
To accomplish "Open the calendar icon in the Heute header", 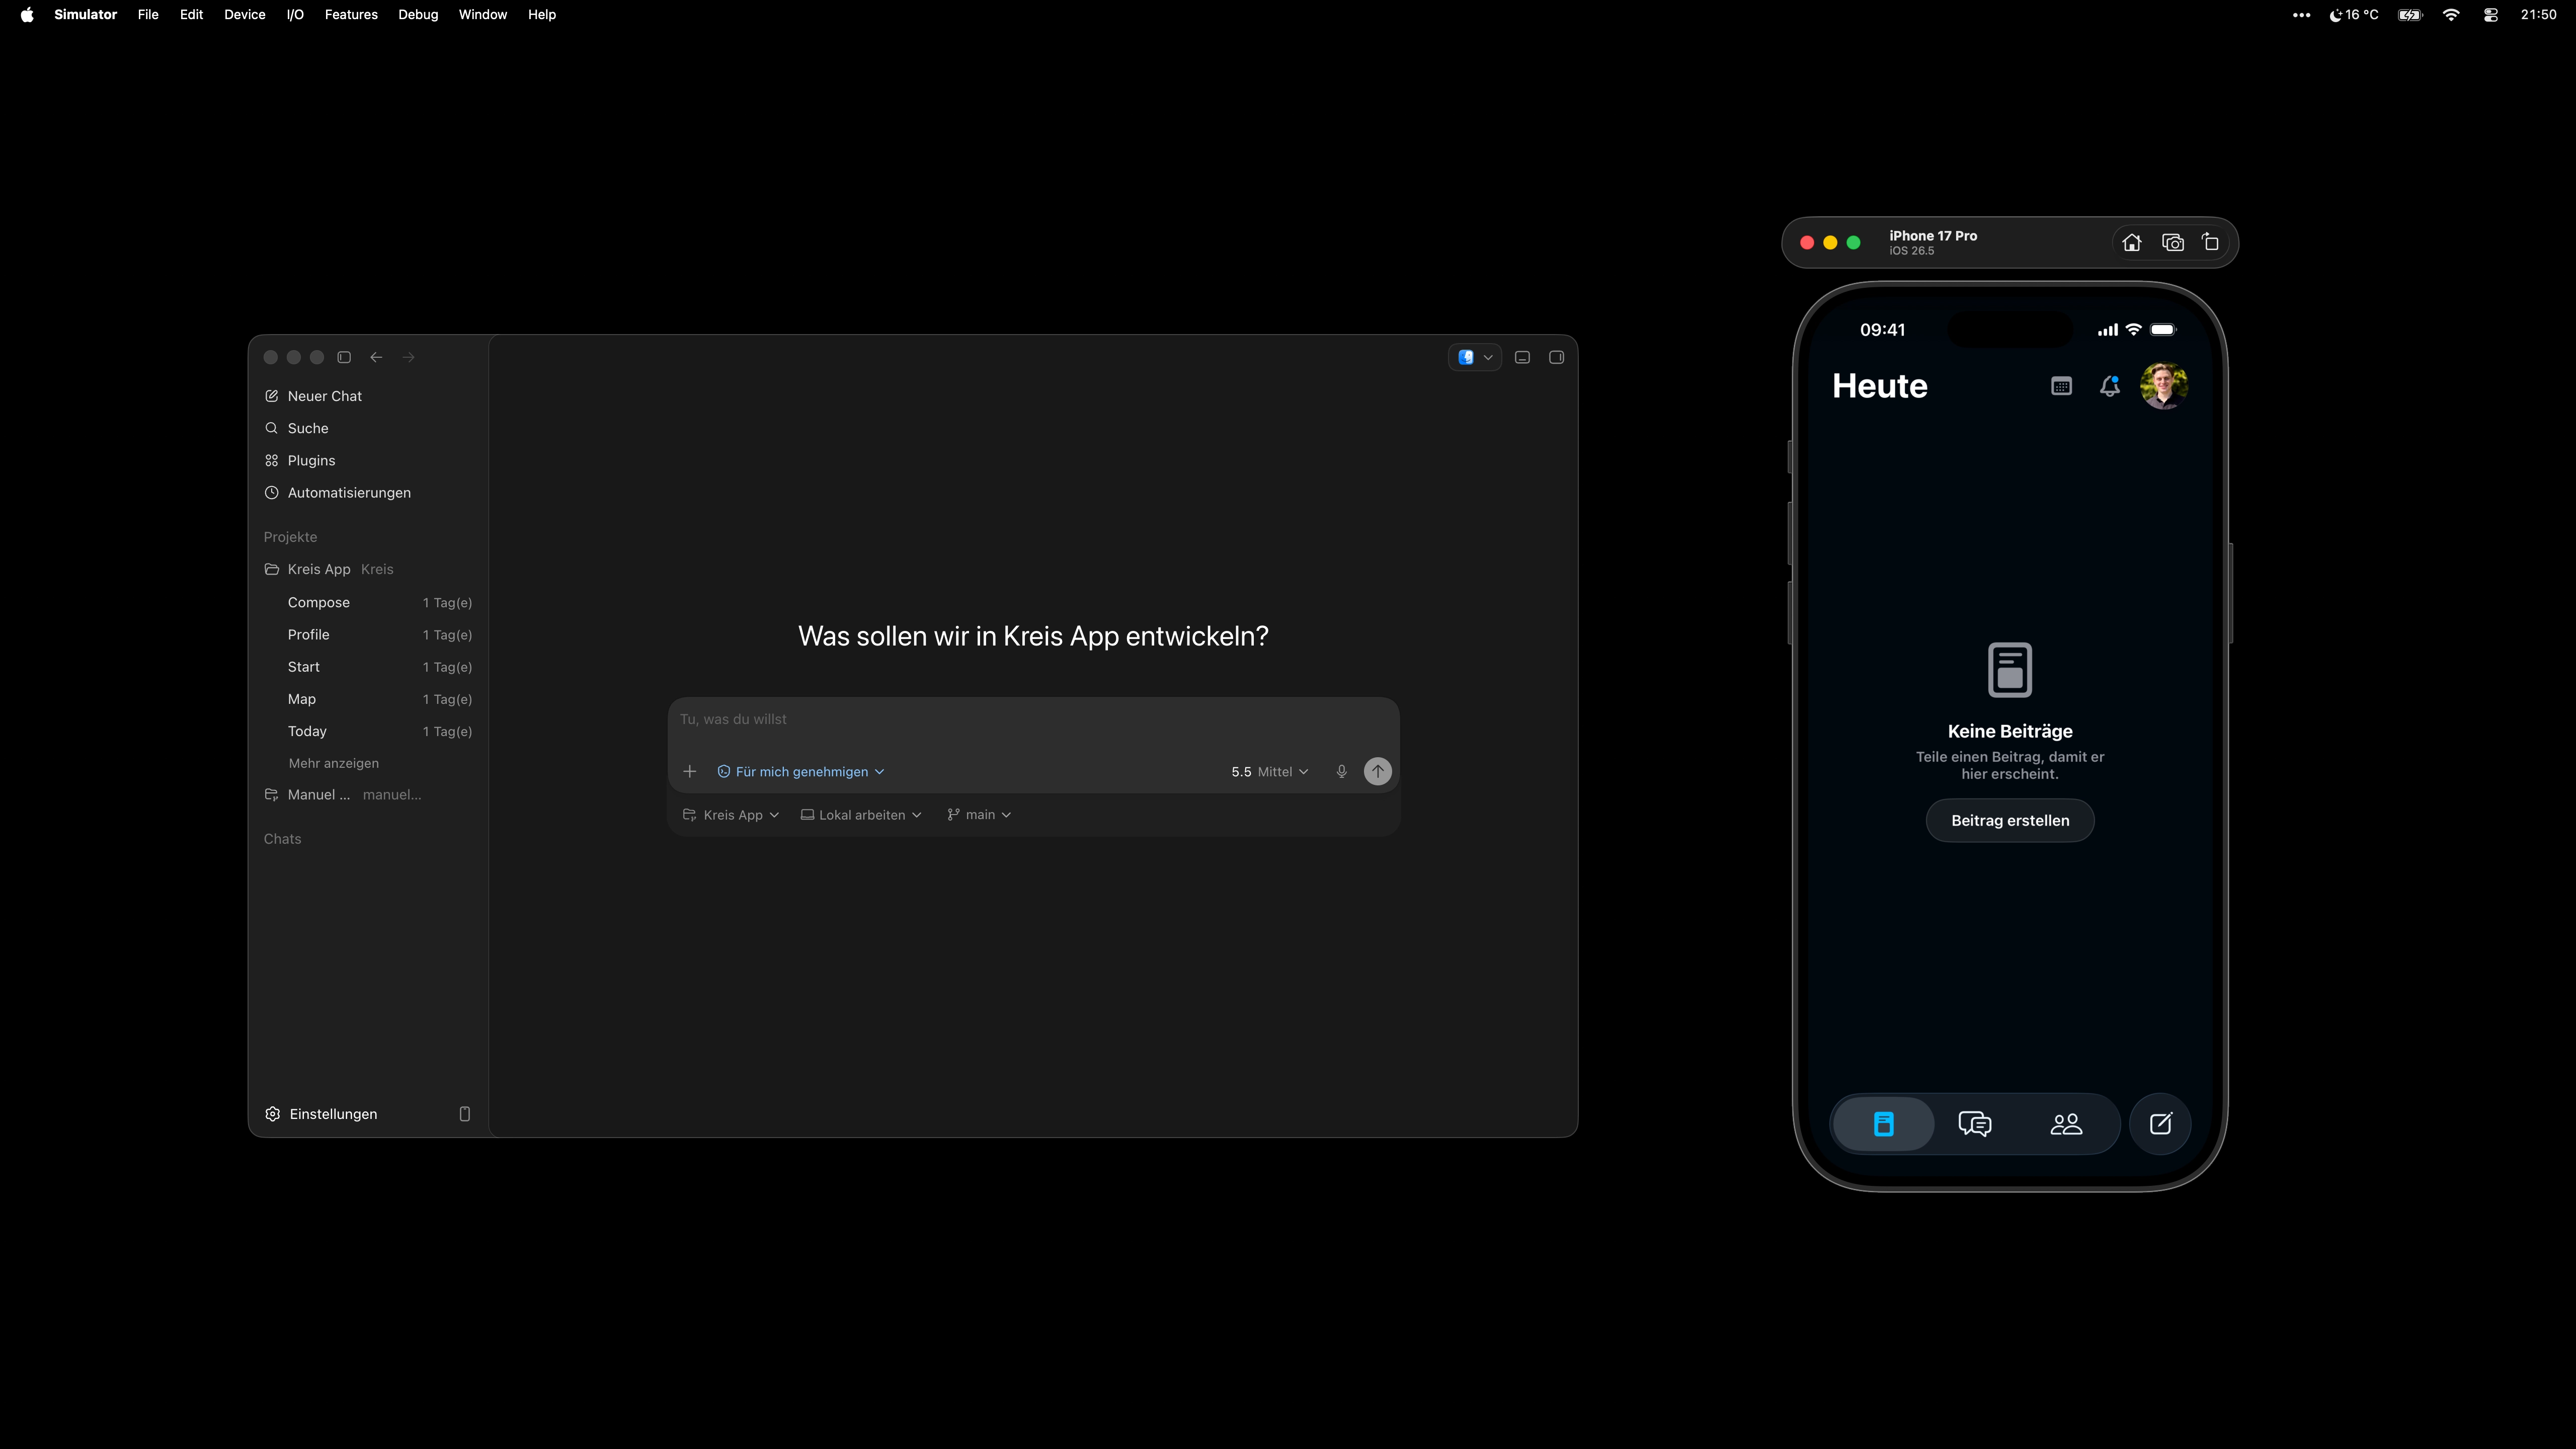I will tap(2061, 386).
